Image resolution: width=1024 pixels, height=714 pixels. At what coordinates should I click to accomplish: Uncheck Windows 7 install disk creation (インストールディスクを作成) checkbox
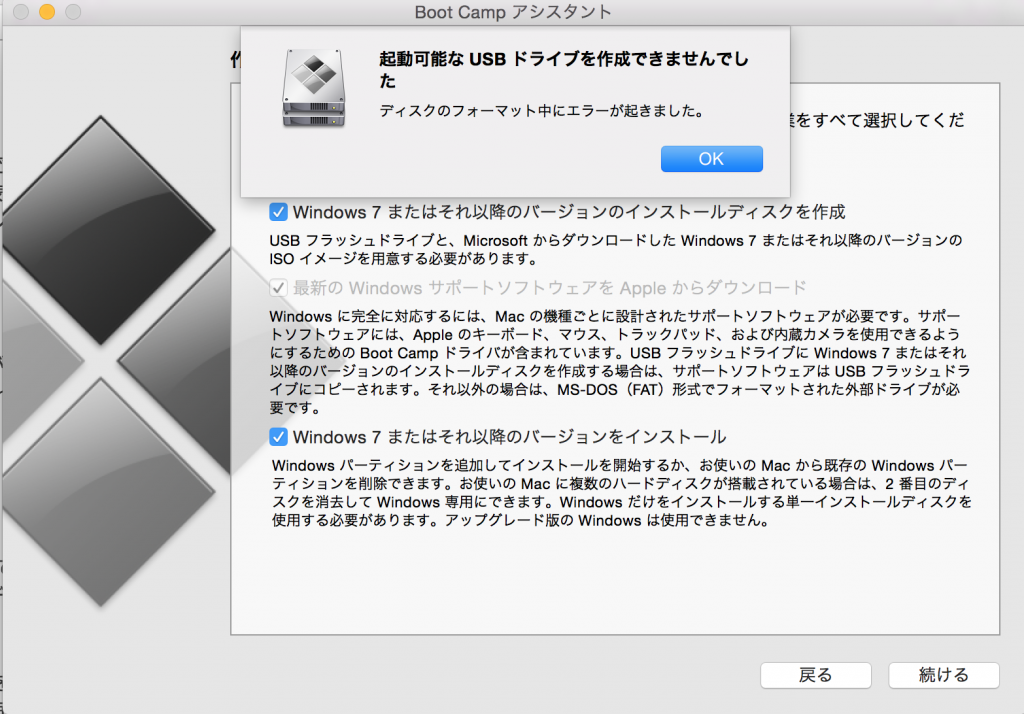click(x=278, y=212)
